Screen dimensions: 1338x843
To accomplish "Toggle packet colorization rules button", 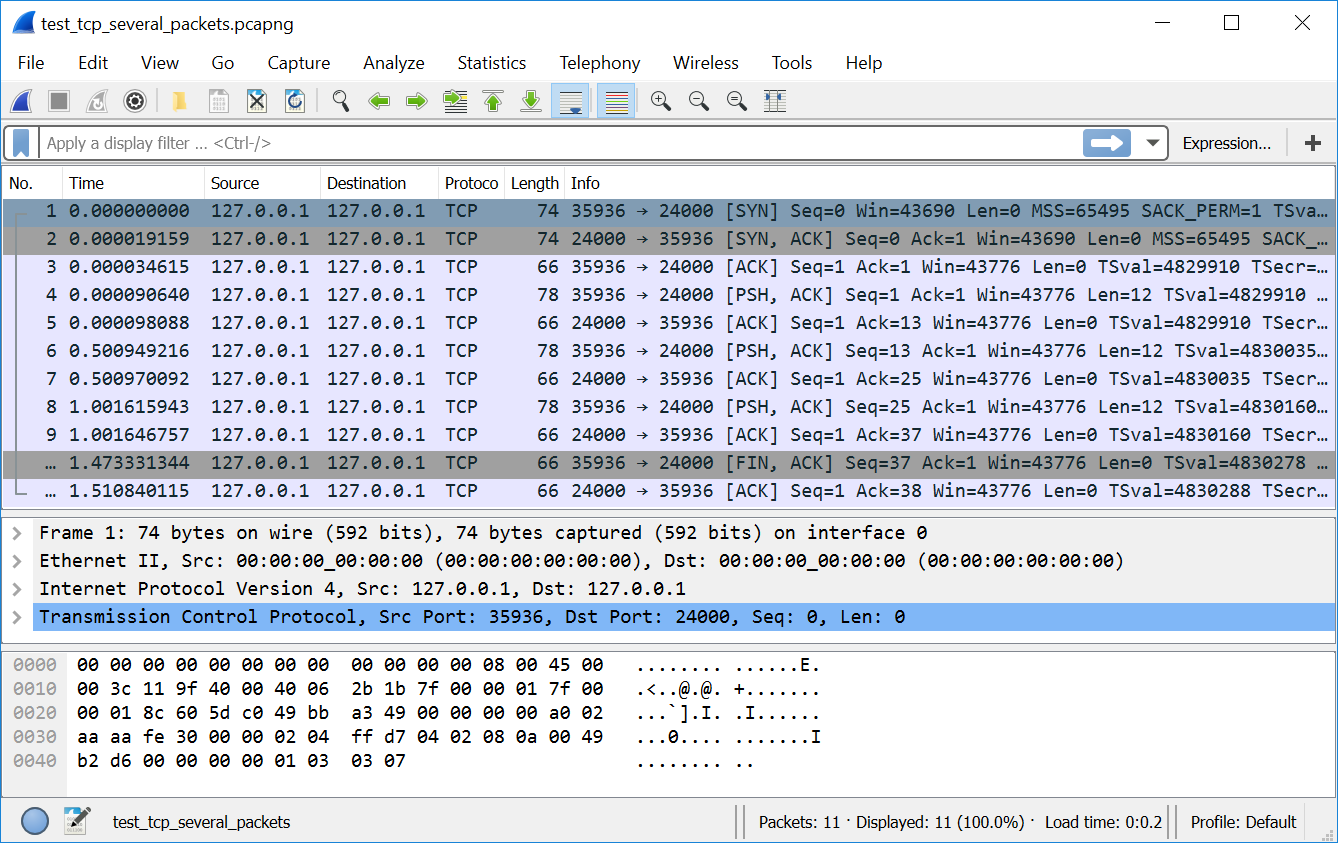I will pyautogui.click(x=616, y=101).
